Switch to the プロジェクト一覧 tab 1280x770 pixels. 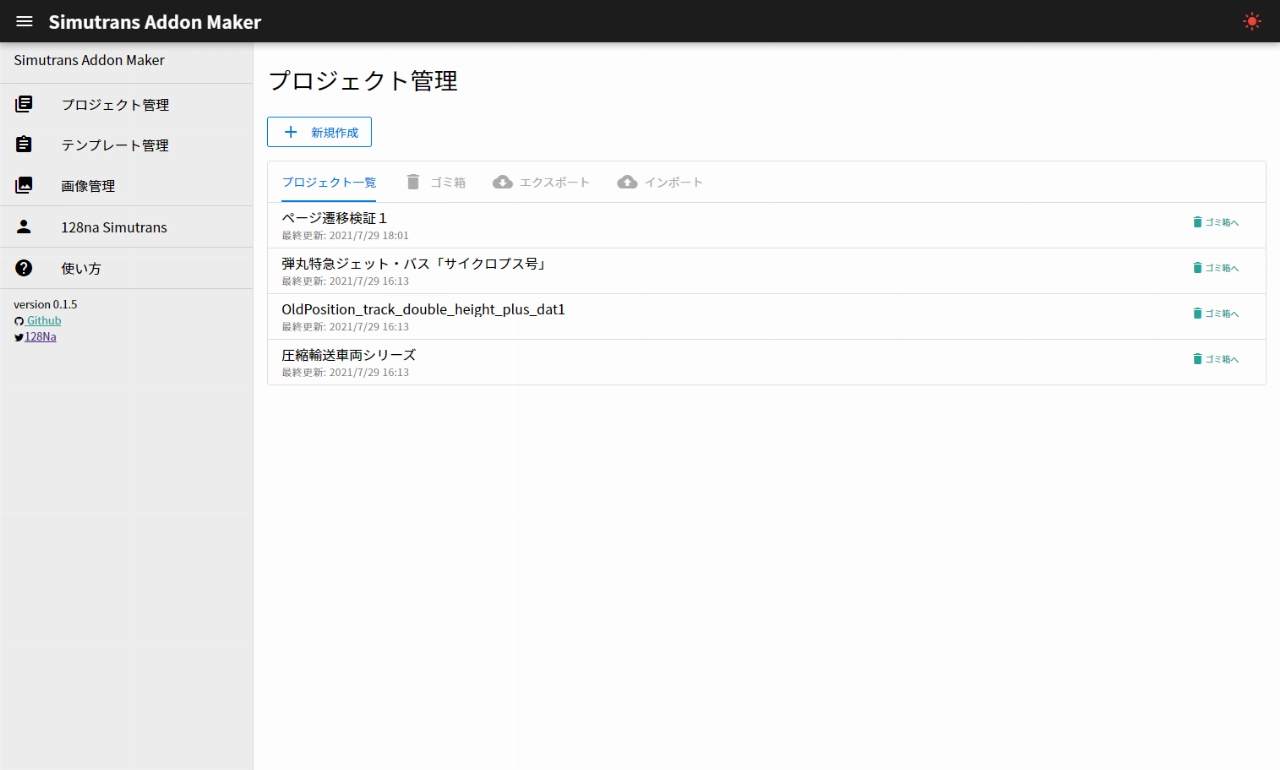tap(329, 182)
